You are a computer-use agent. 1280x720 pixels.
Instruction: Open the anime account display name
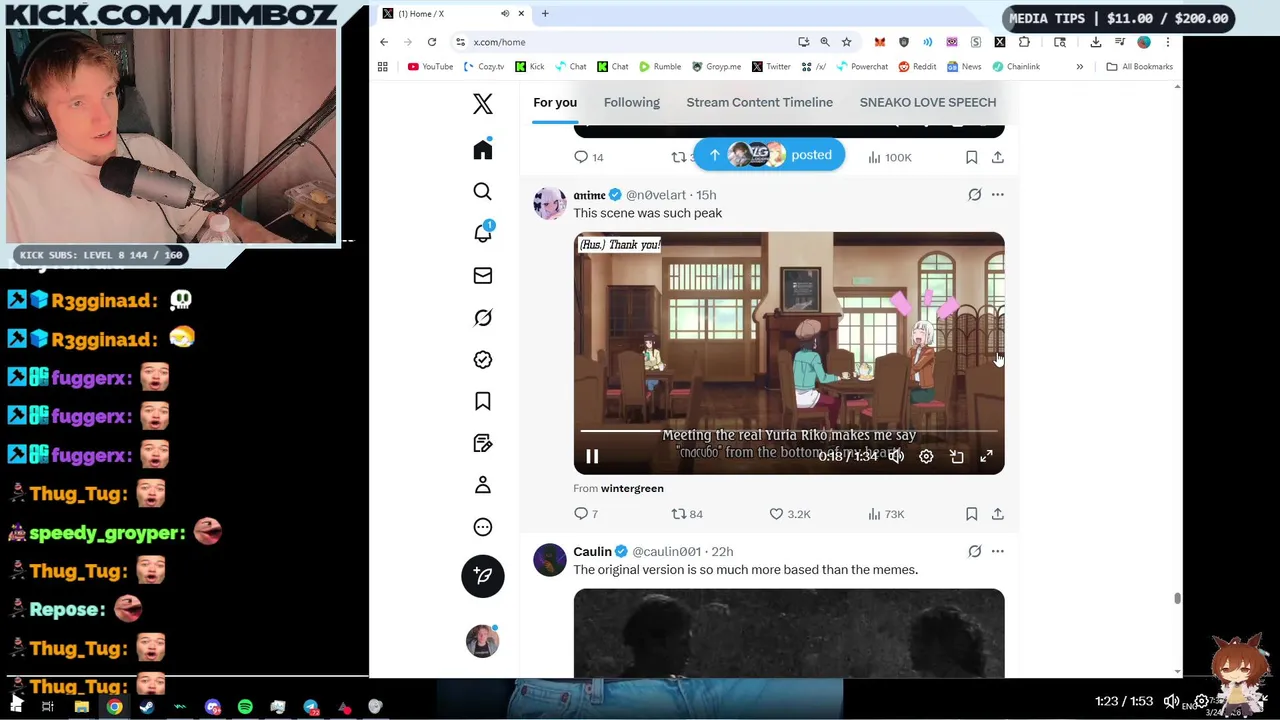tap(589, 195)
